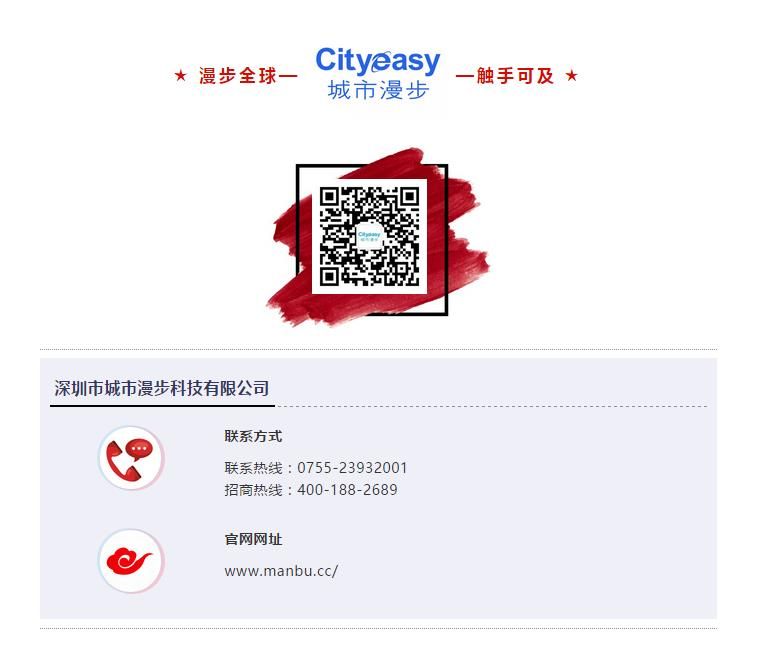This screenshot has width=760, height=662.
Task: Click the 招商热线 label
Action: (x=253, y=489)
